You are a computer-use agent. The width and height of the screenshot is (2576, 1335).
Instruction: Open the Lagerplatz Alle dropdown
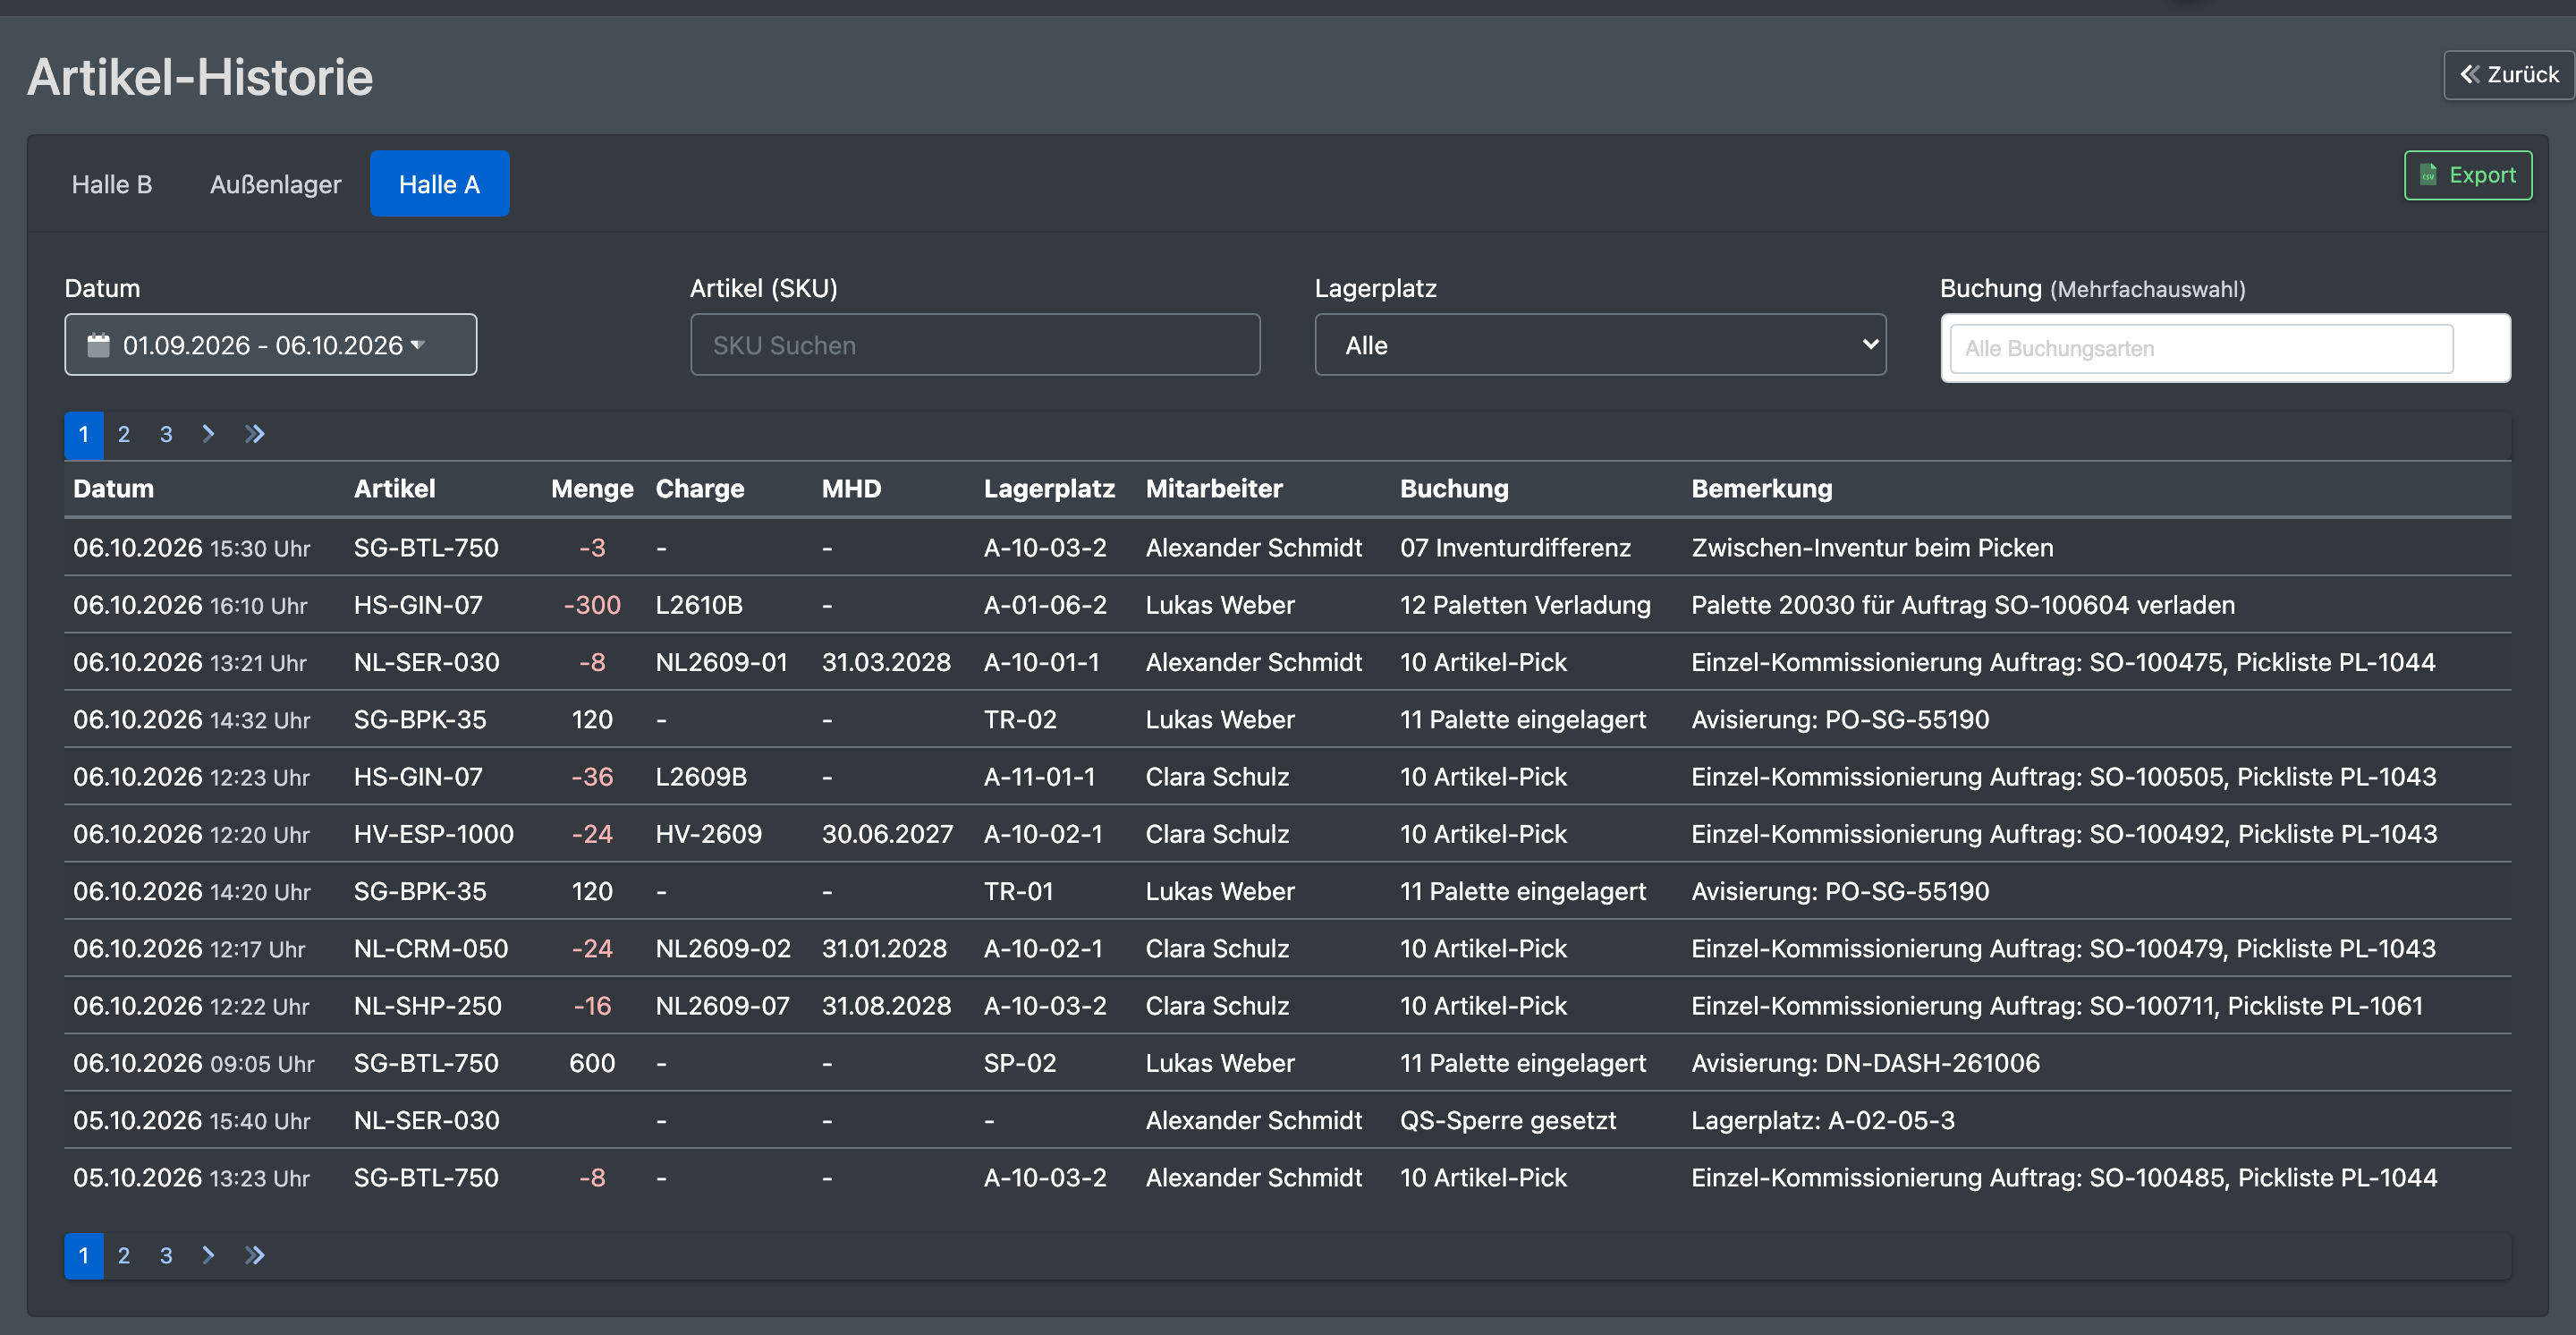1600,345
